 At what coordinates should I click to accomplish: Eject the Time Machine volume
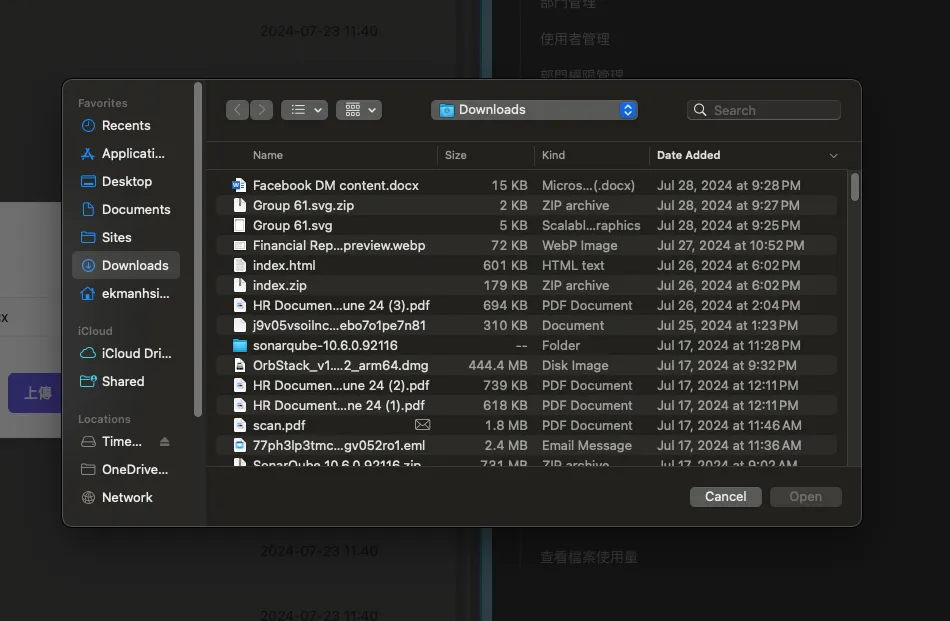pyautogui.click(x=165, y=442)
